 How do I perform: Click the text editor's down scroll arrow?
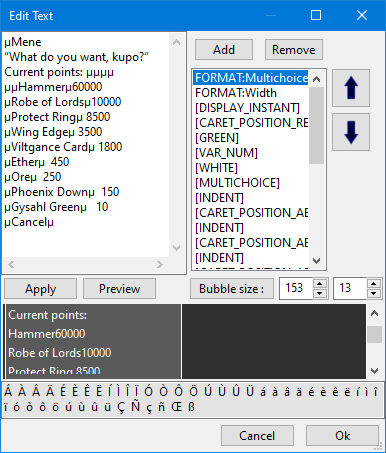(x=176, y=248)
